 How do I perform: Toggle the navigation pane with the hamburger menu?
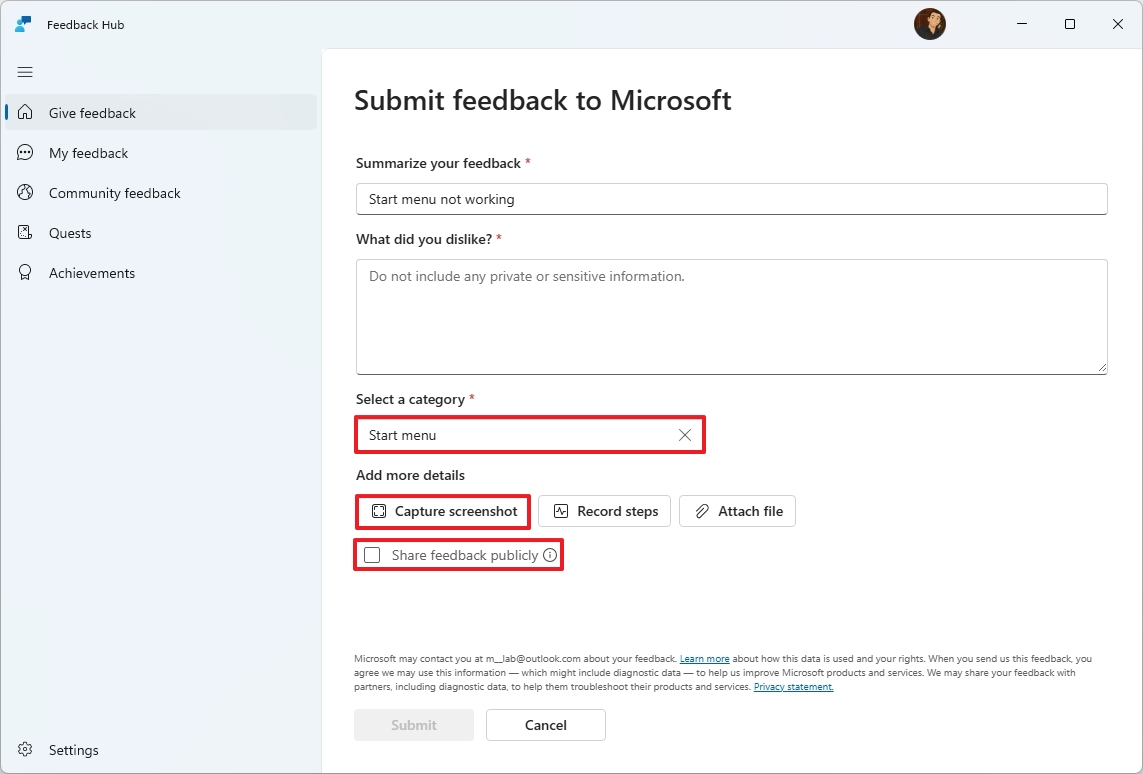(25, 72)
